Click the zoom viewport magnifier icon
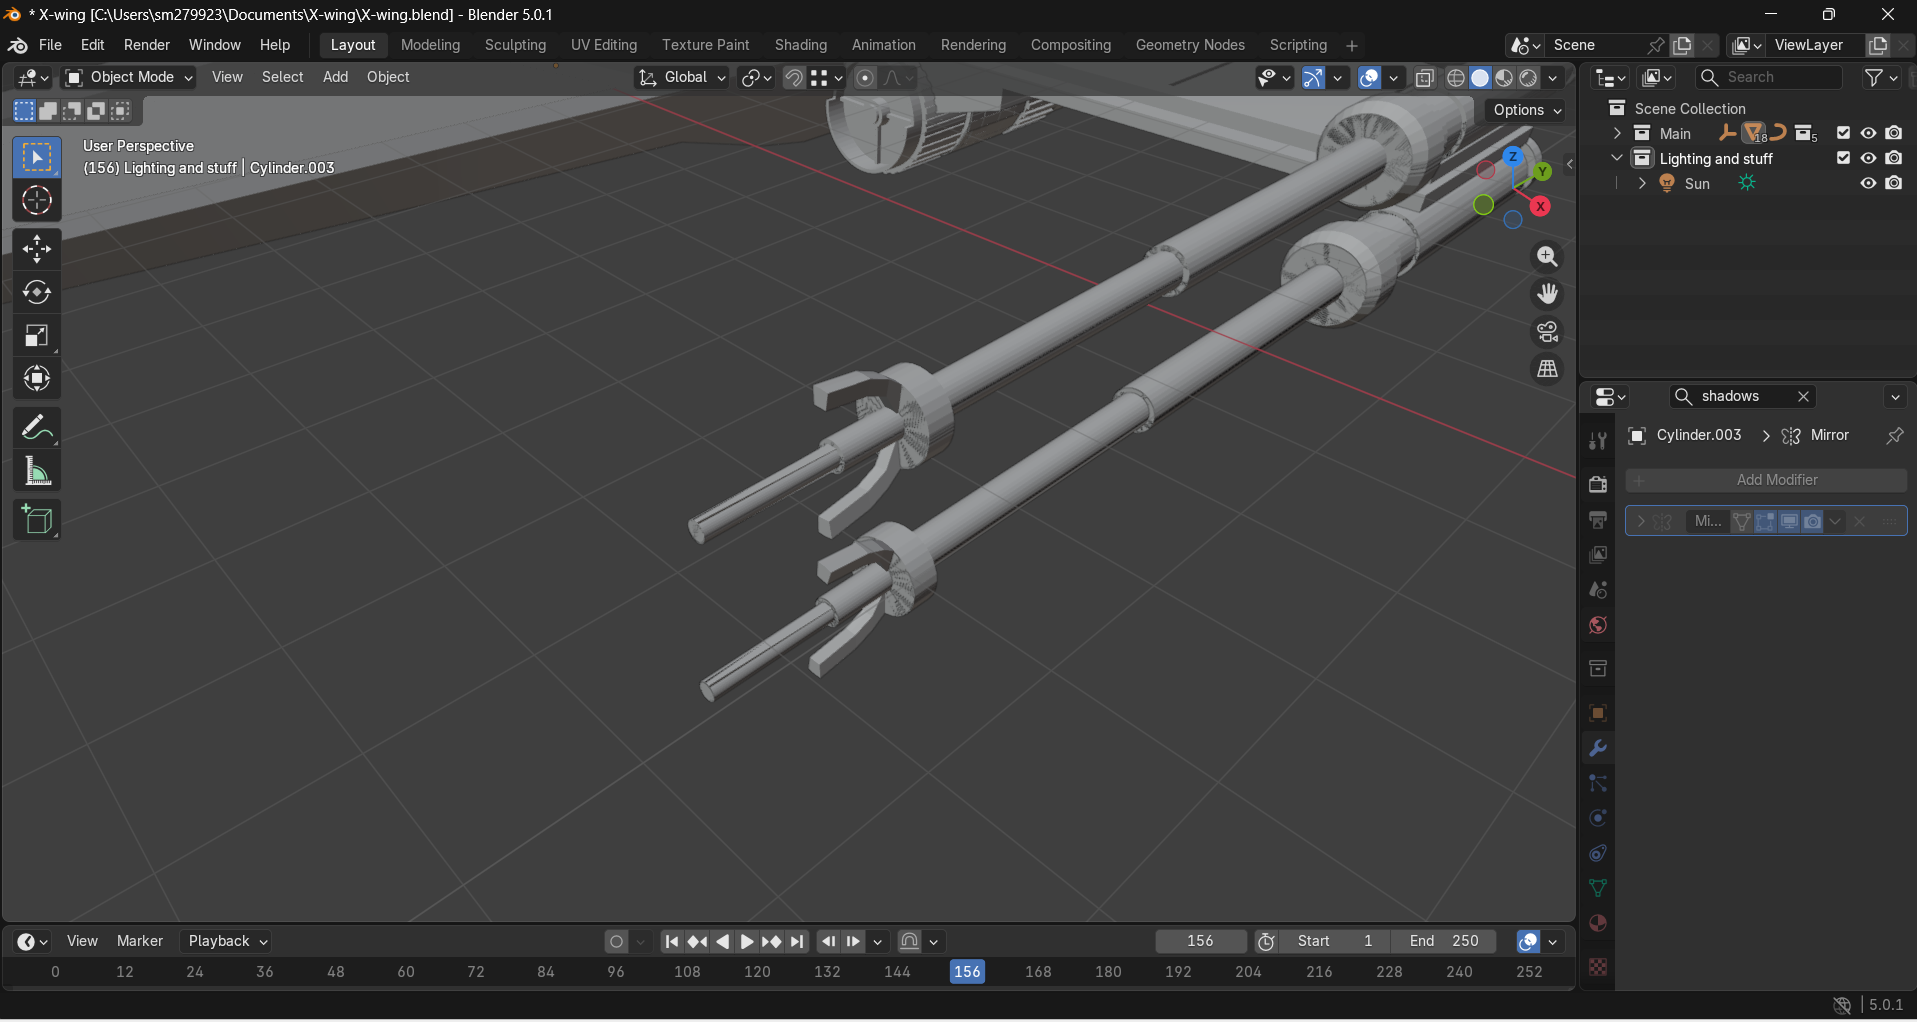The height and width of the screenshot is (1022, 1917). coord(1547,257)
